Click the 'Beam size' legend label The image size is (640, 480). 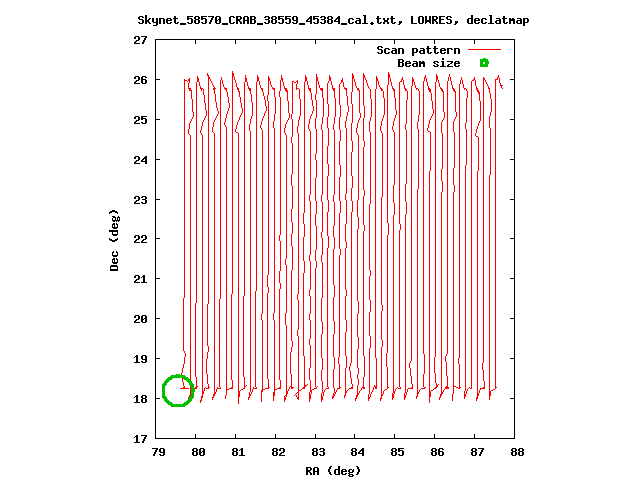click(429, 63)
